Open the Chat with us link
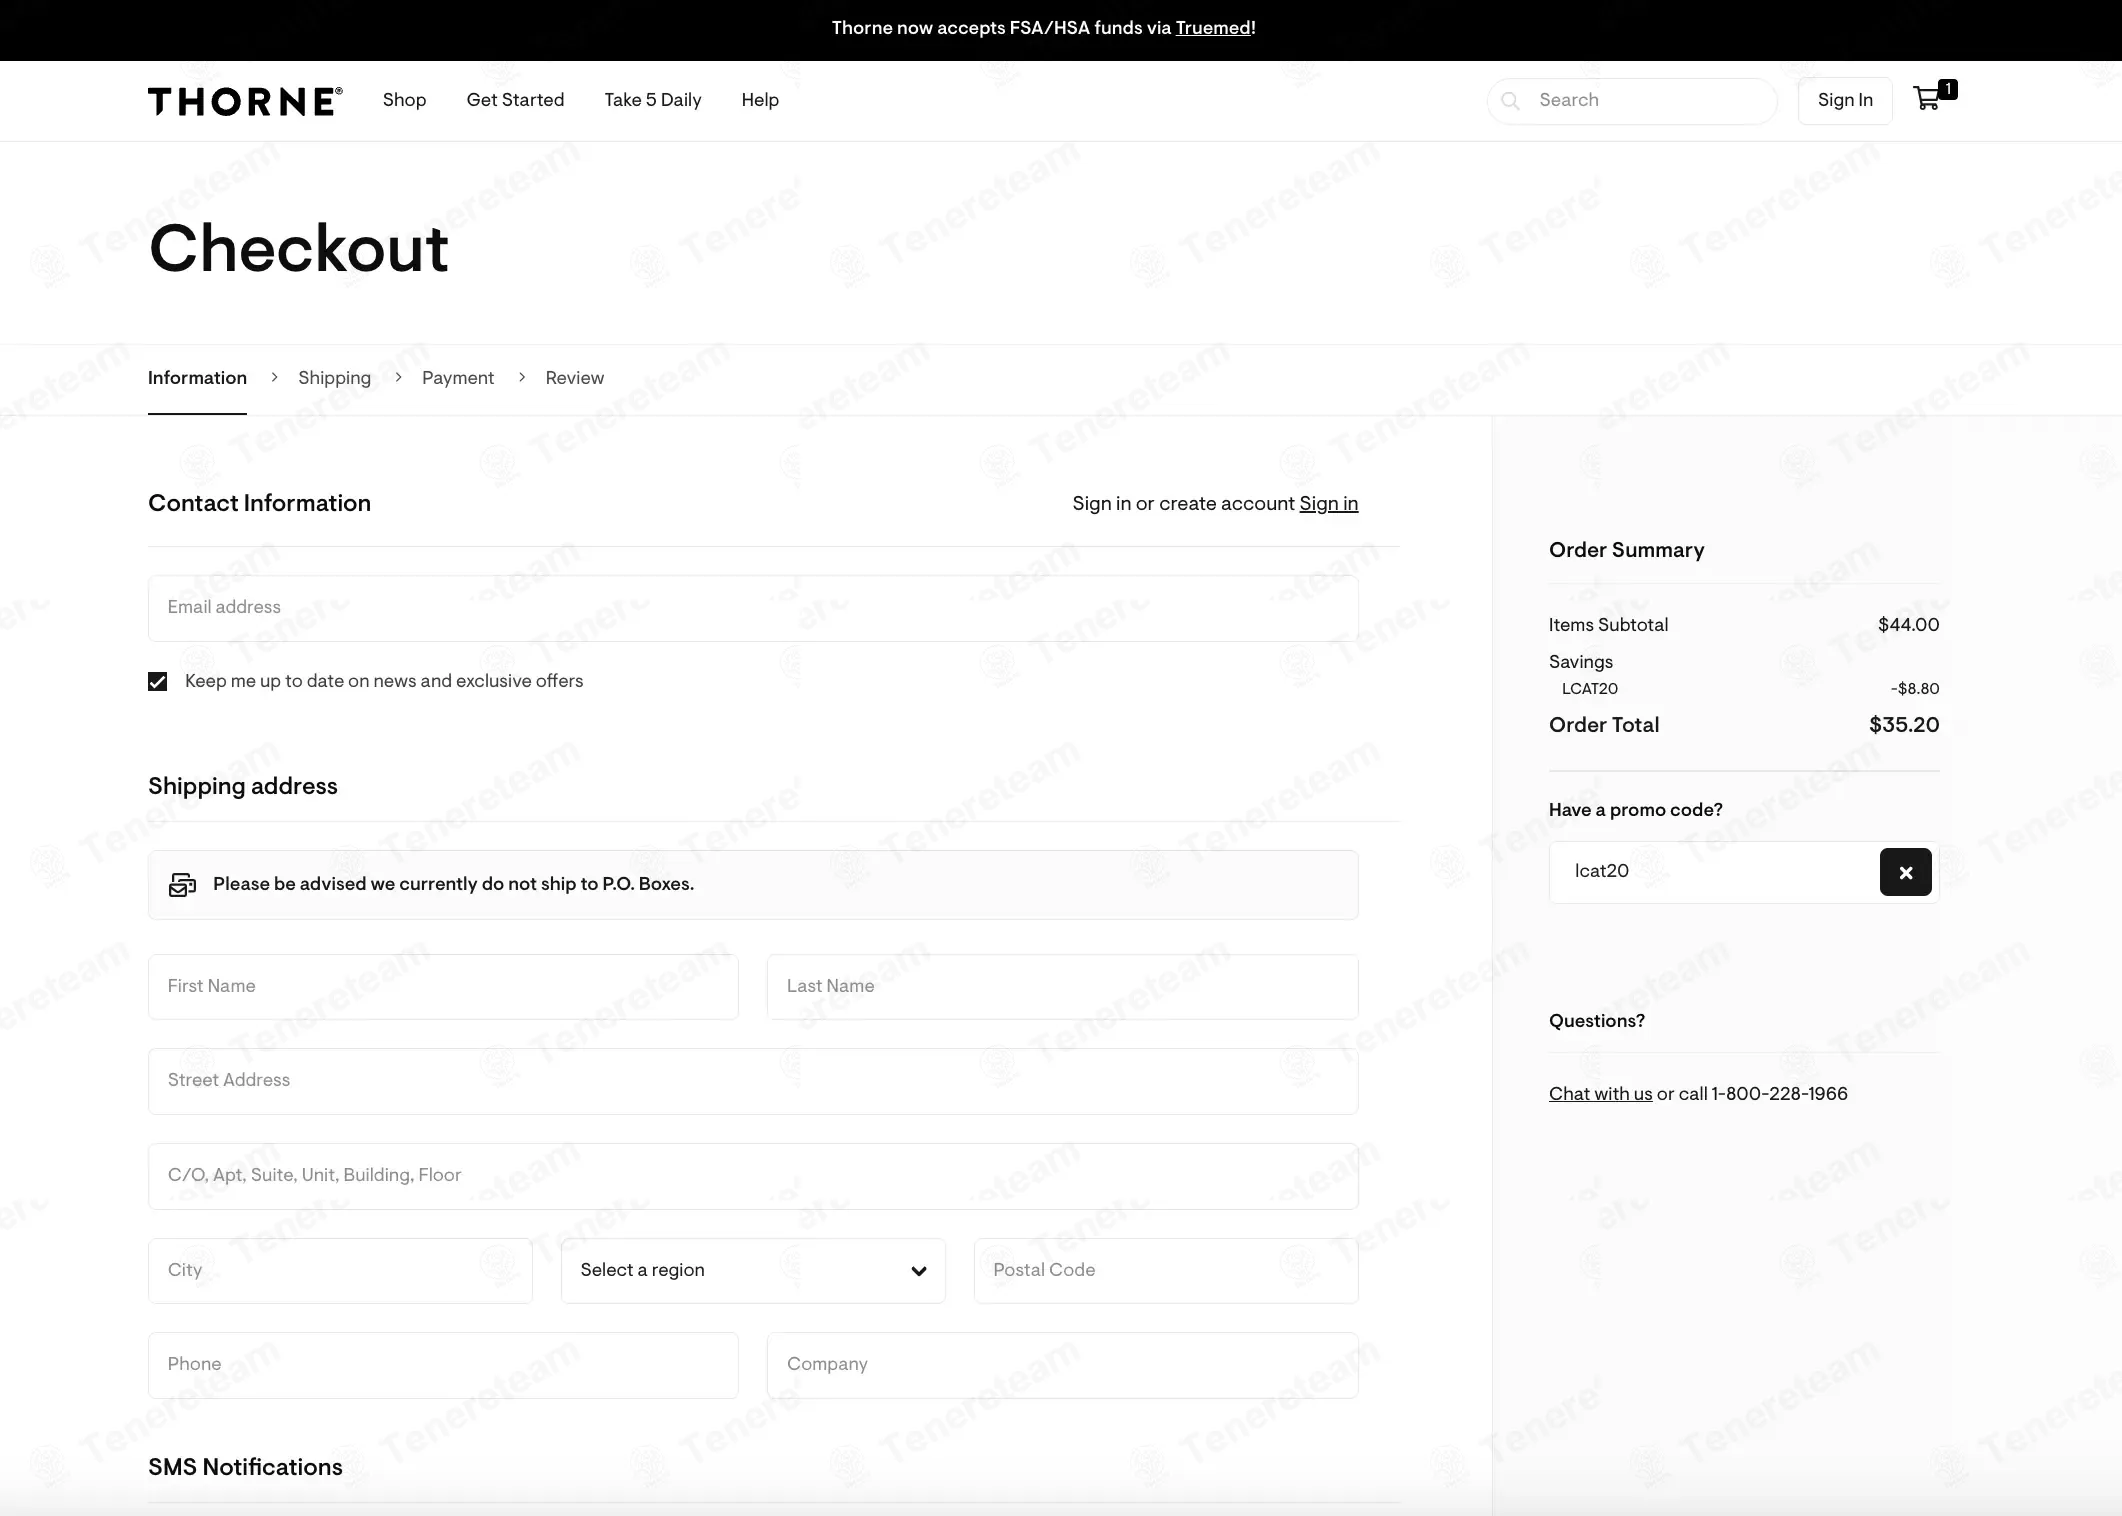This screenshot has height=1516, width=2122. (x=1600, y=1094)
